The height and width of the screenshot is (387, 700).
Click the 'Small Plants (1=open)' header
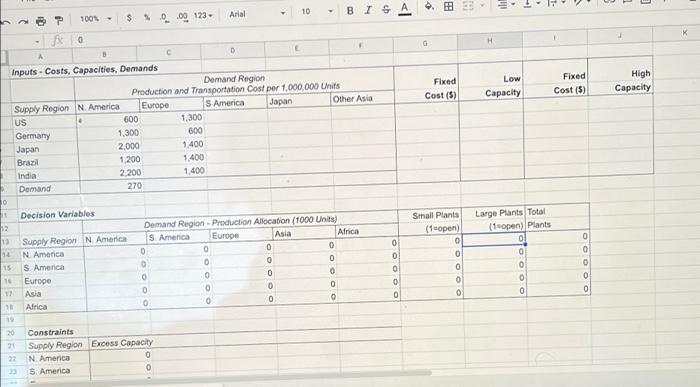click(435, 222)
